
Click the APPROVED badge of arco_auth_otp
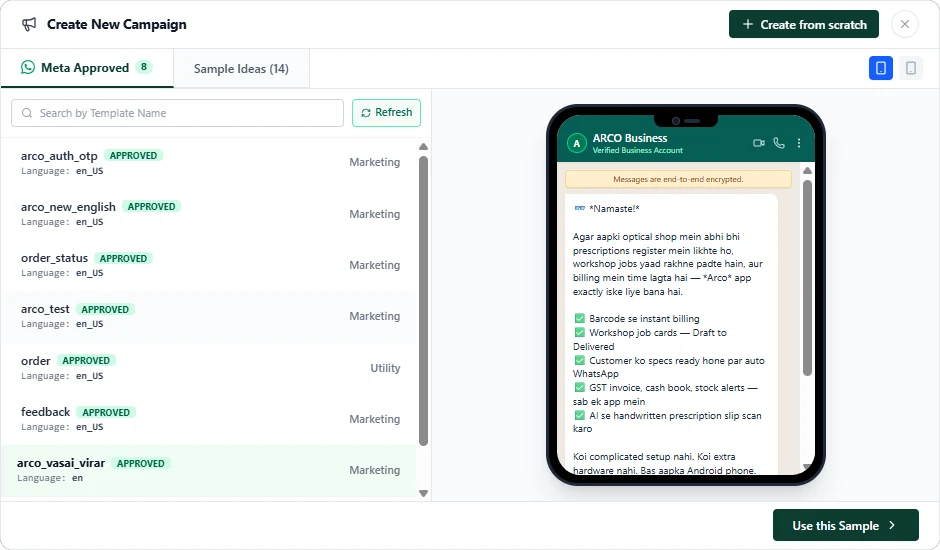(x=133, y=155)
